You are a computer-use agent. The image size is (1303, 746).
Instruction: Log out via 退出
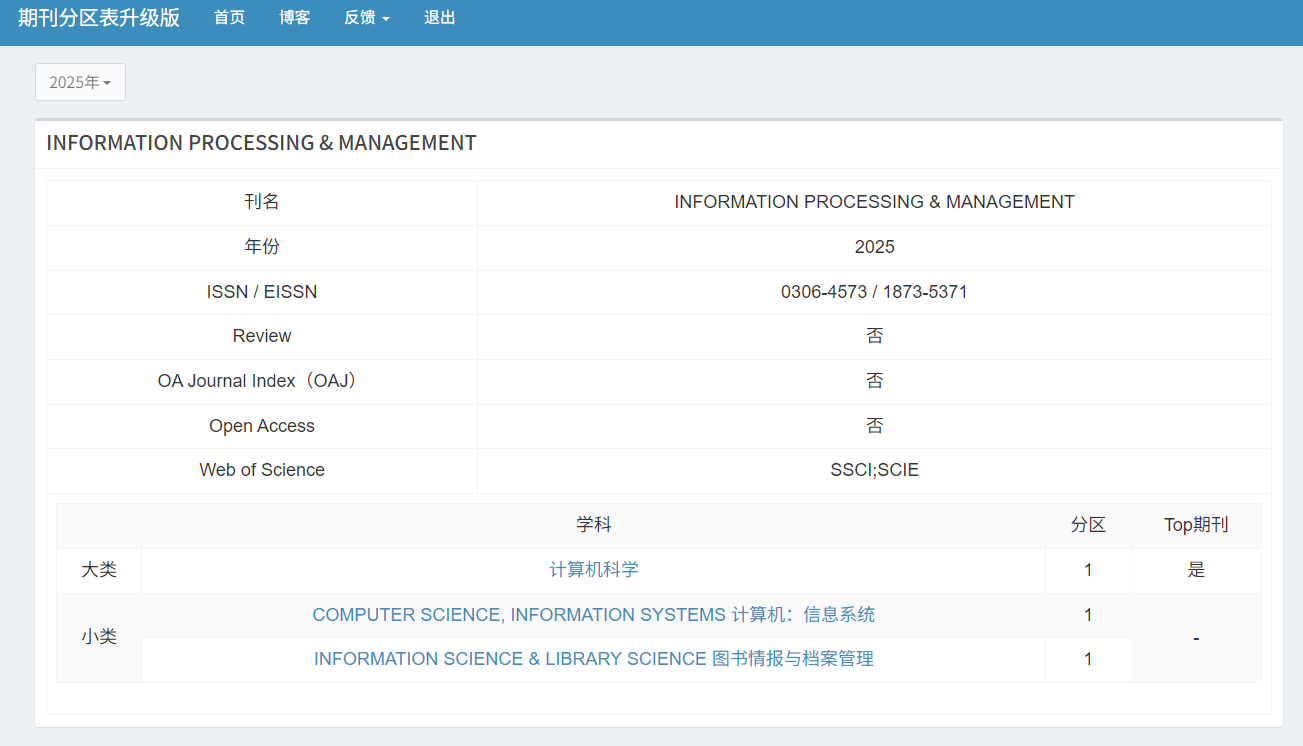(x=439, y=18)
